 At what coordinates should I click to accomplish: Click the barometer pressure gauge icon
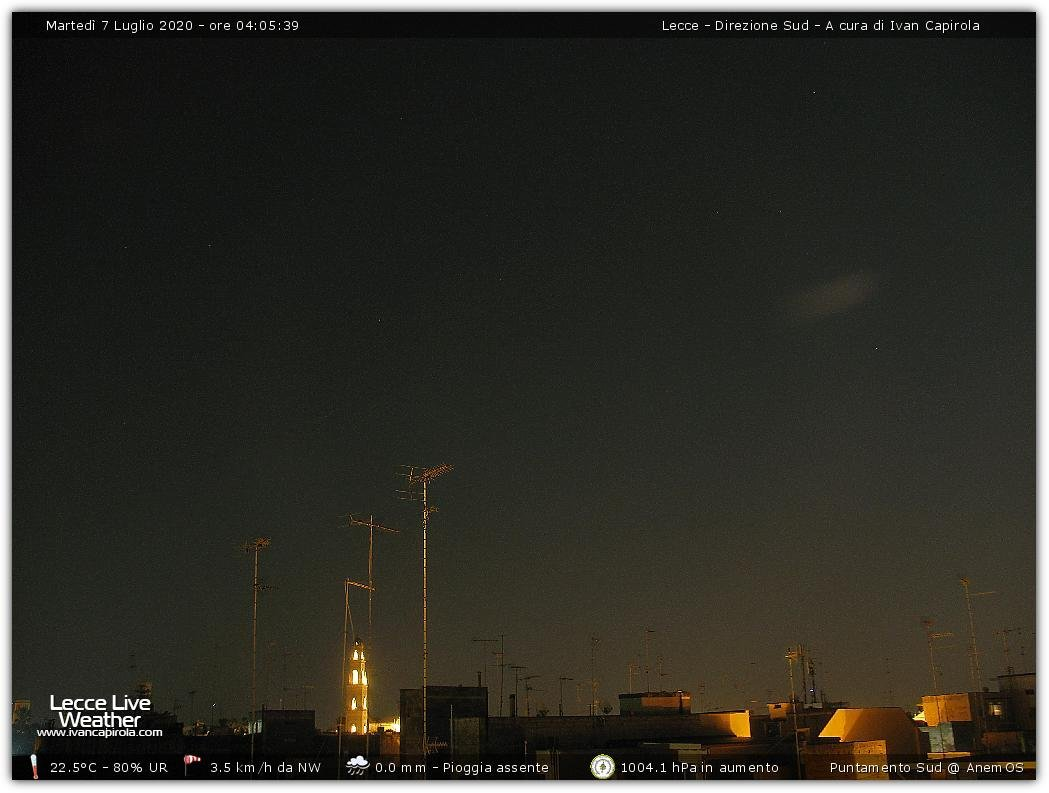click(602, 766)
